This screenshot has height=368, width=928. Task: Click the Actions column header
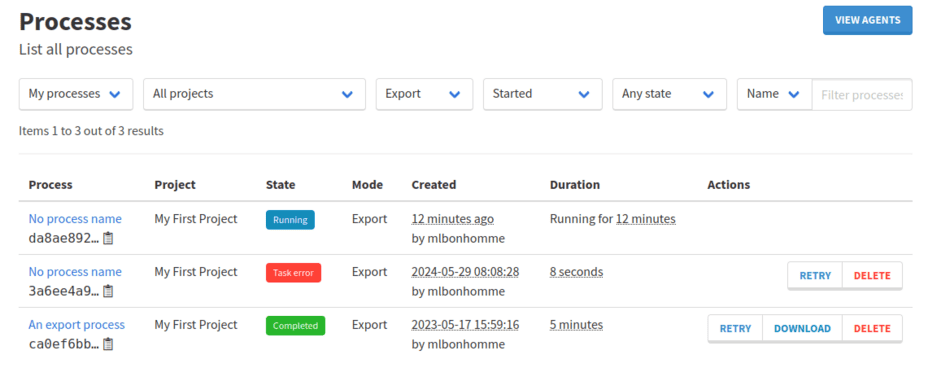729,185
